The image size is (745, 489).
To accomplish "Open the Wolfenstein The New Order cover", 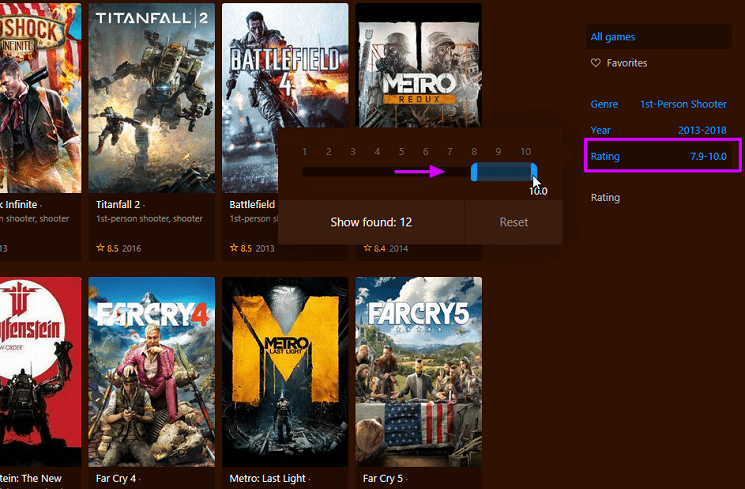I will (40, 372).
